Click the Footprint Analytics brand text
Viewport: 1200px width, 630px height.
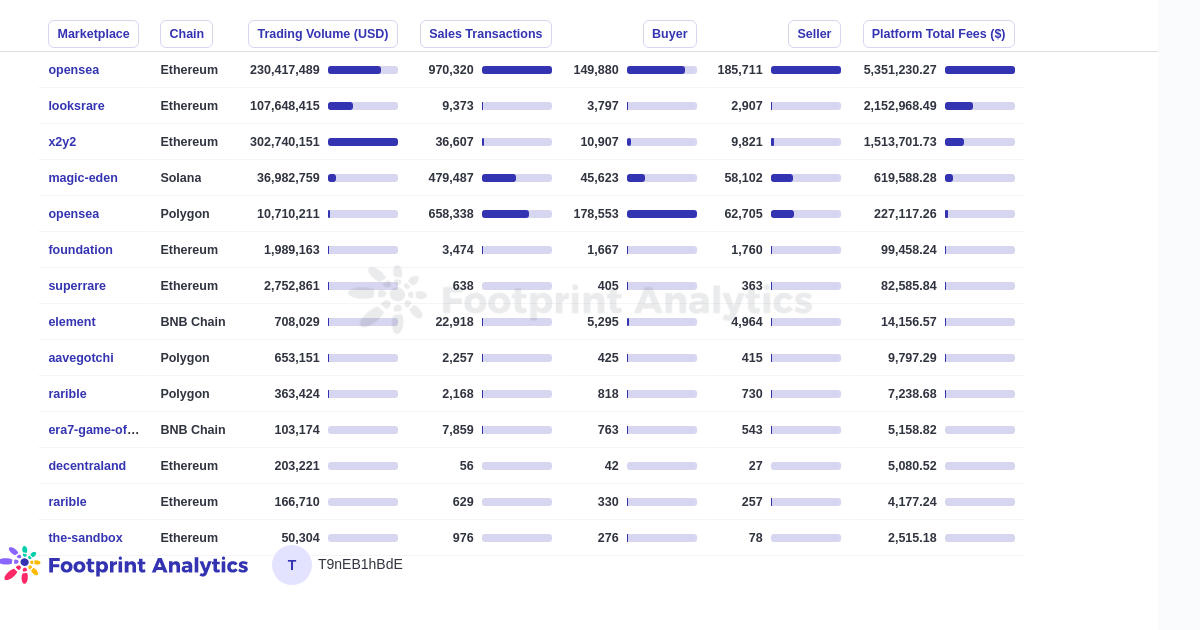point(148,565)
